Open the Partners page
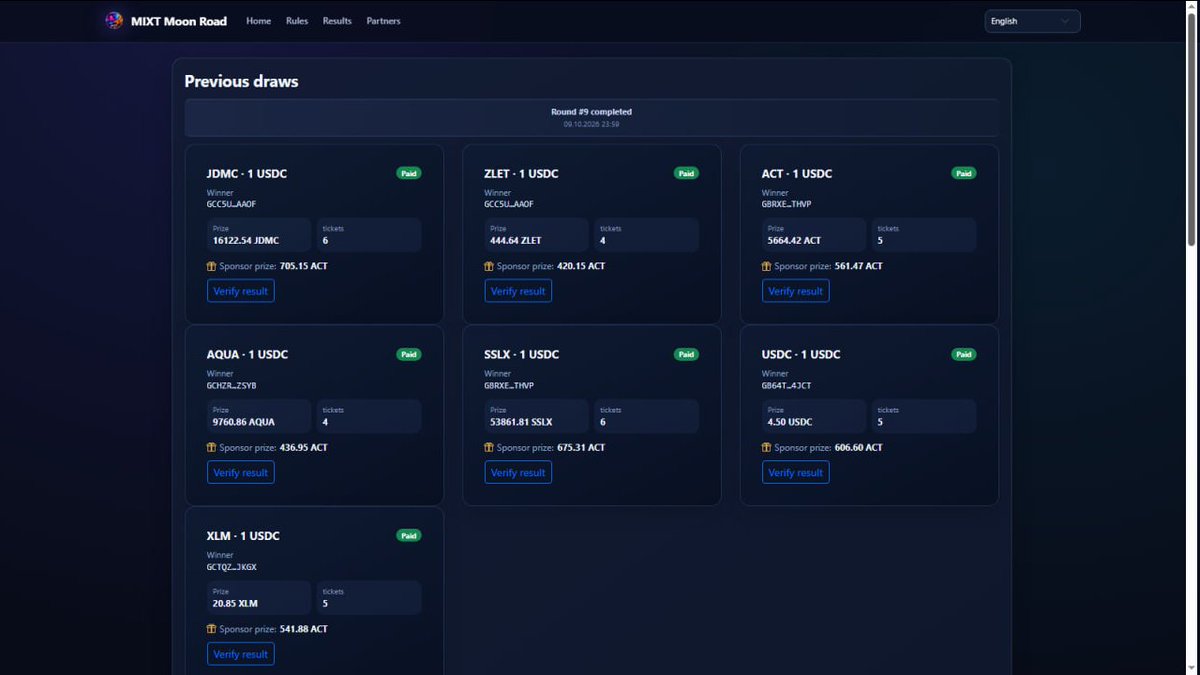The width and height of the screenshot is (1200, 675). click(x=383, y=21)
